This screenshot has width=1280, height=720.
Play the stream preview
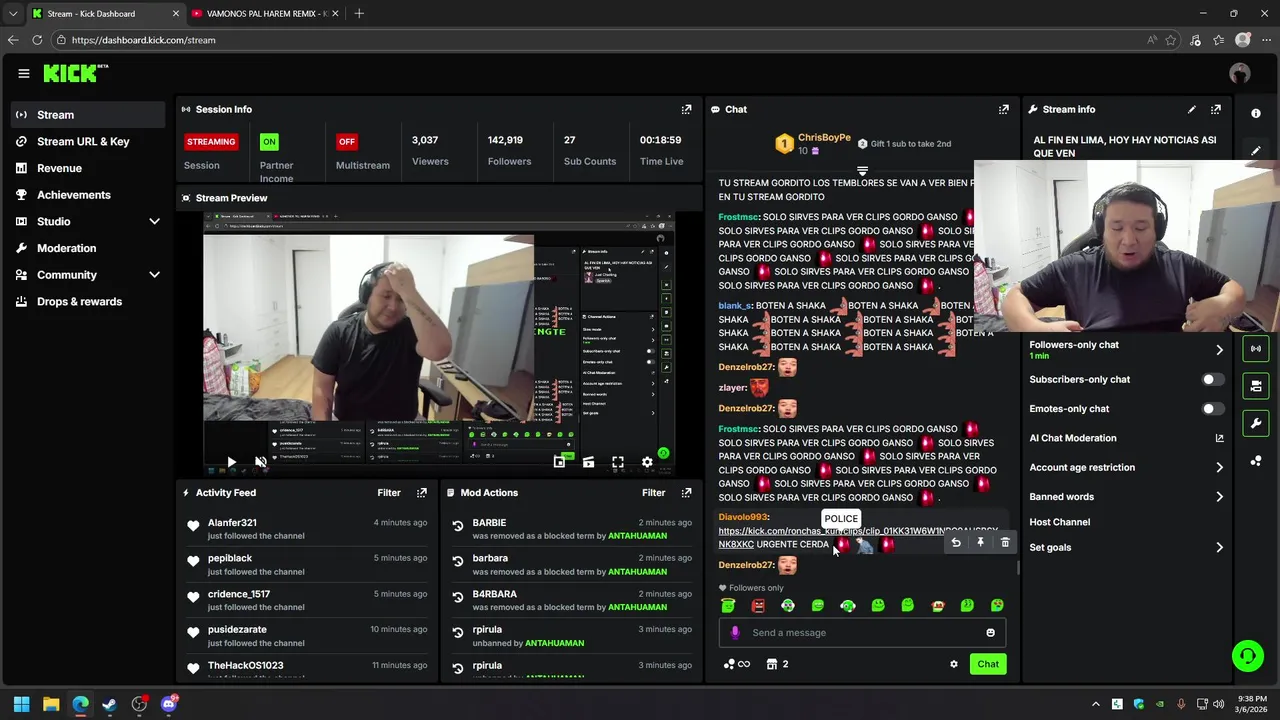(x=231, y=462)
